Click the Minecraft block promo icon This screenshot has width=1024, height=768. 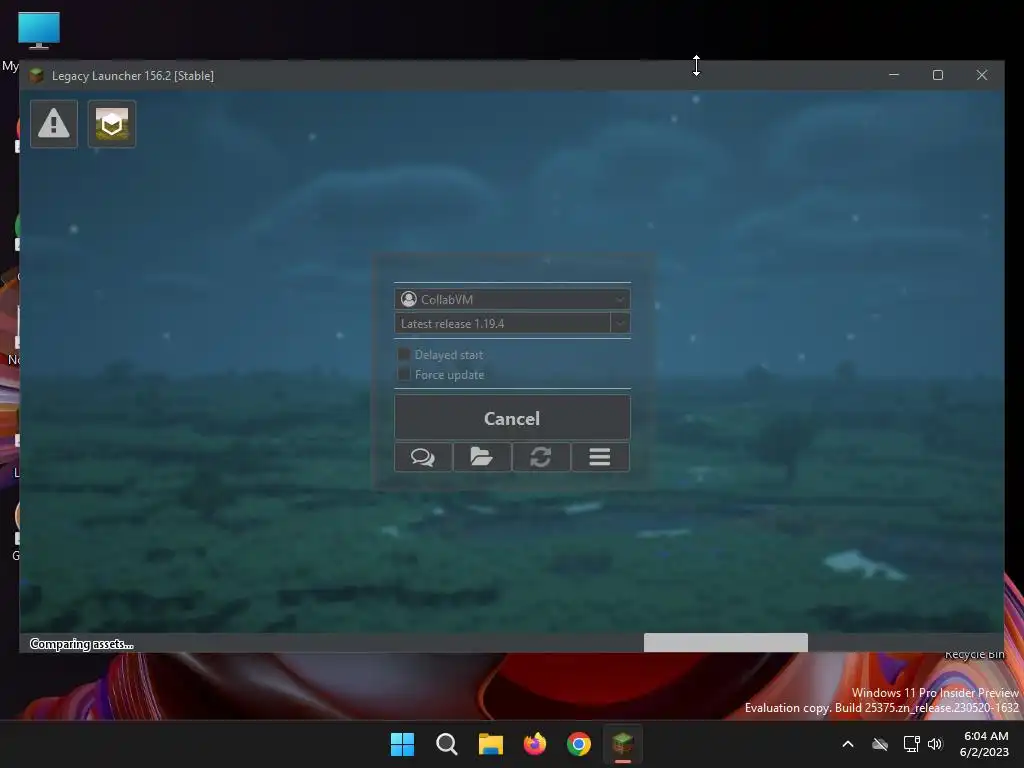(x=112, y=124)
